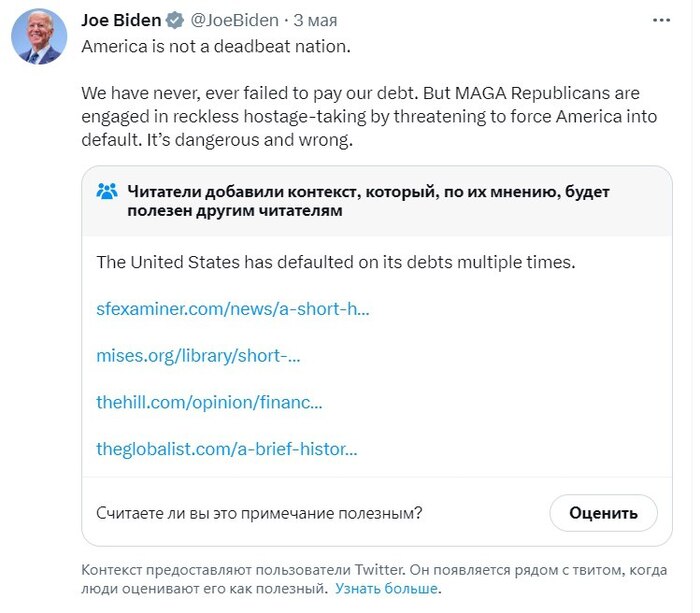
Task: Follow the thehill.com opinion link
Action: [x=209, y=402]
